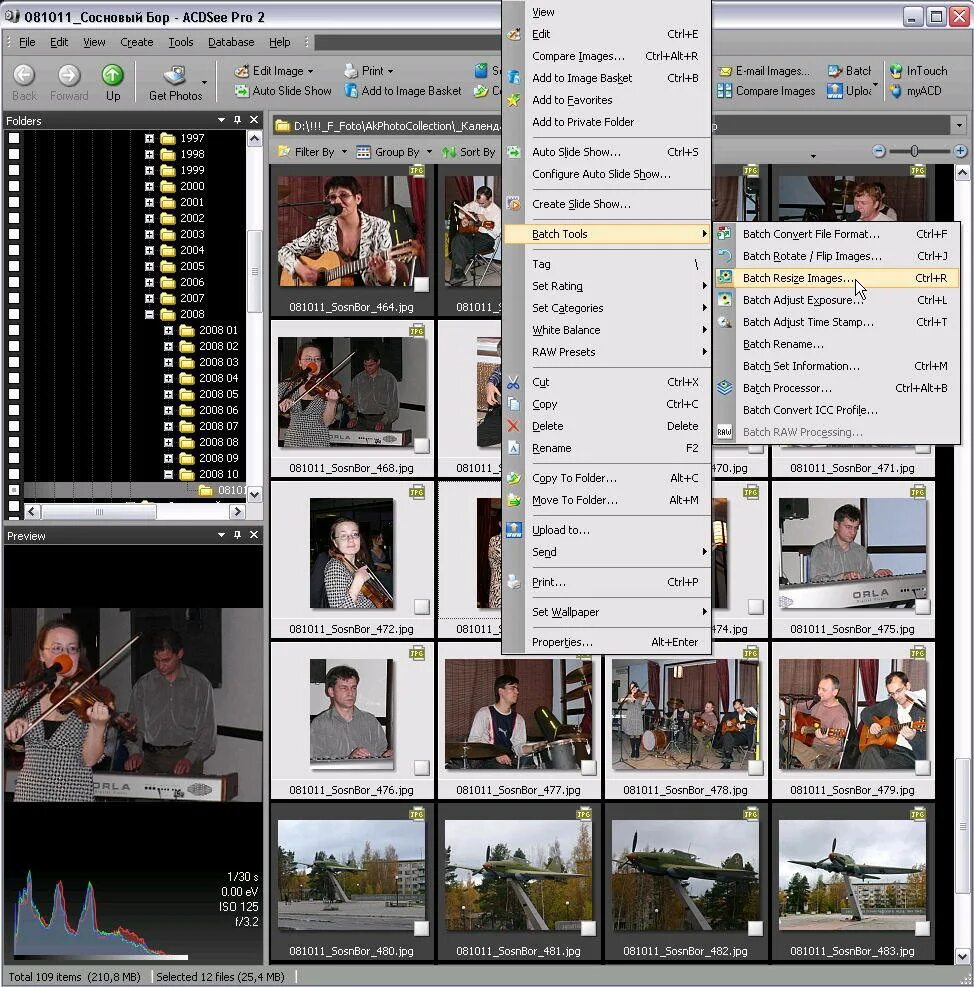Click the green Up folder icon
Viewport: 974px width, 987px height.
(x=113, y=76)
